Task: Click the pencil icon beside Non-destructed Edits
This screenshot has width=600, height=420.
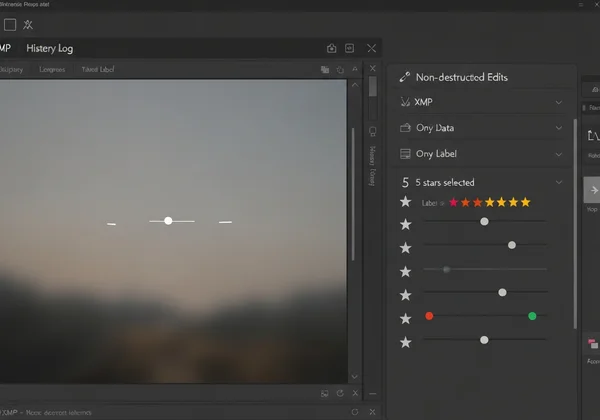Action: coord(405,77)
